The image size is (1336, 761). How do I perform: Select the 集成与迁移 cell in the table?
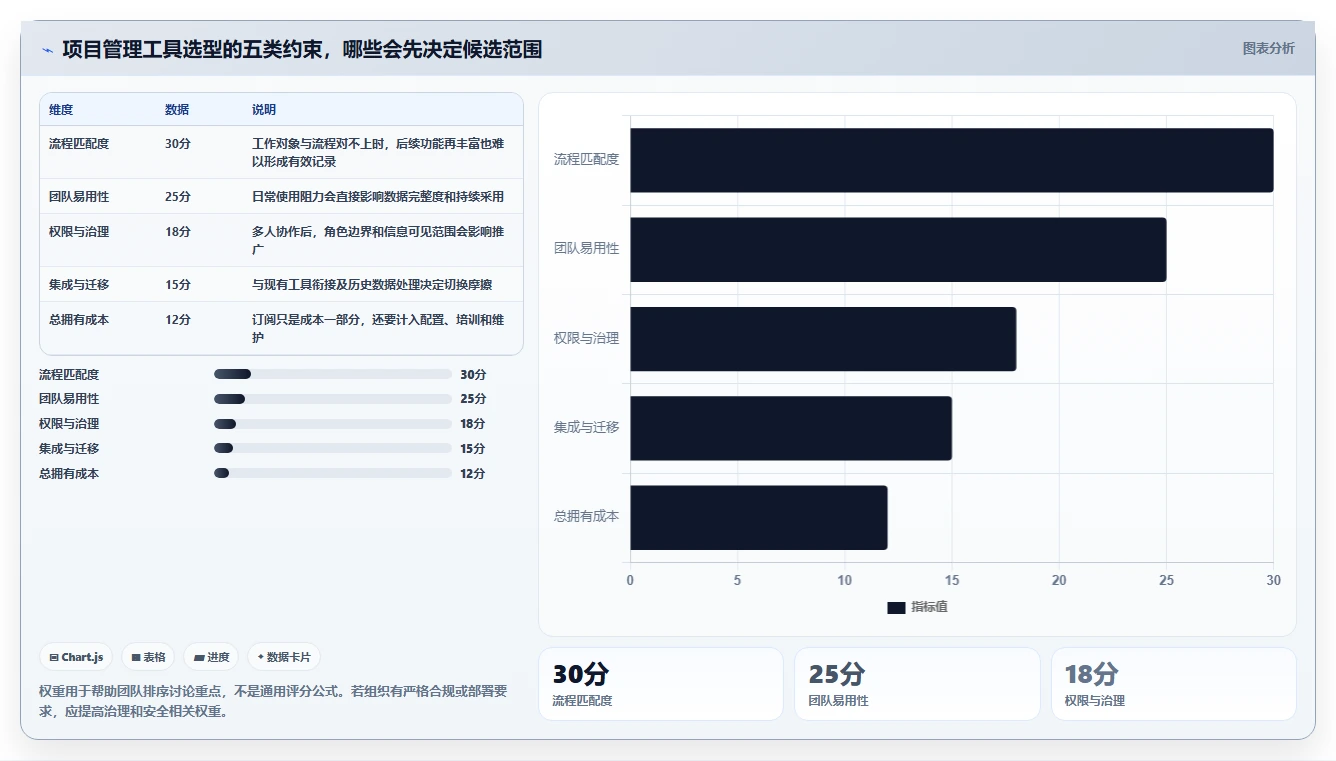(79, 285)
